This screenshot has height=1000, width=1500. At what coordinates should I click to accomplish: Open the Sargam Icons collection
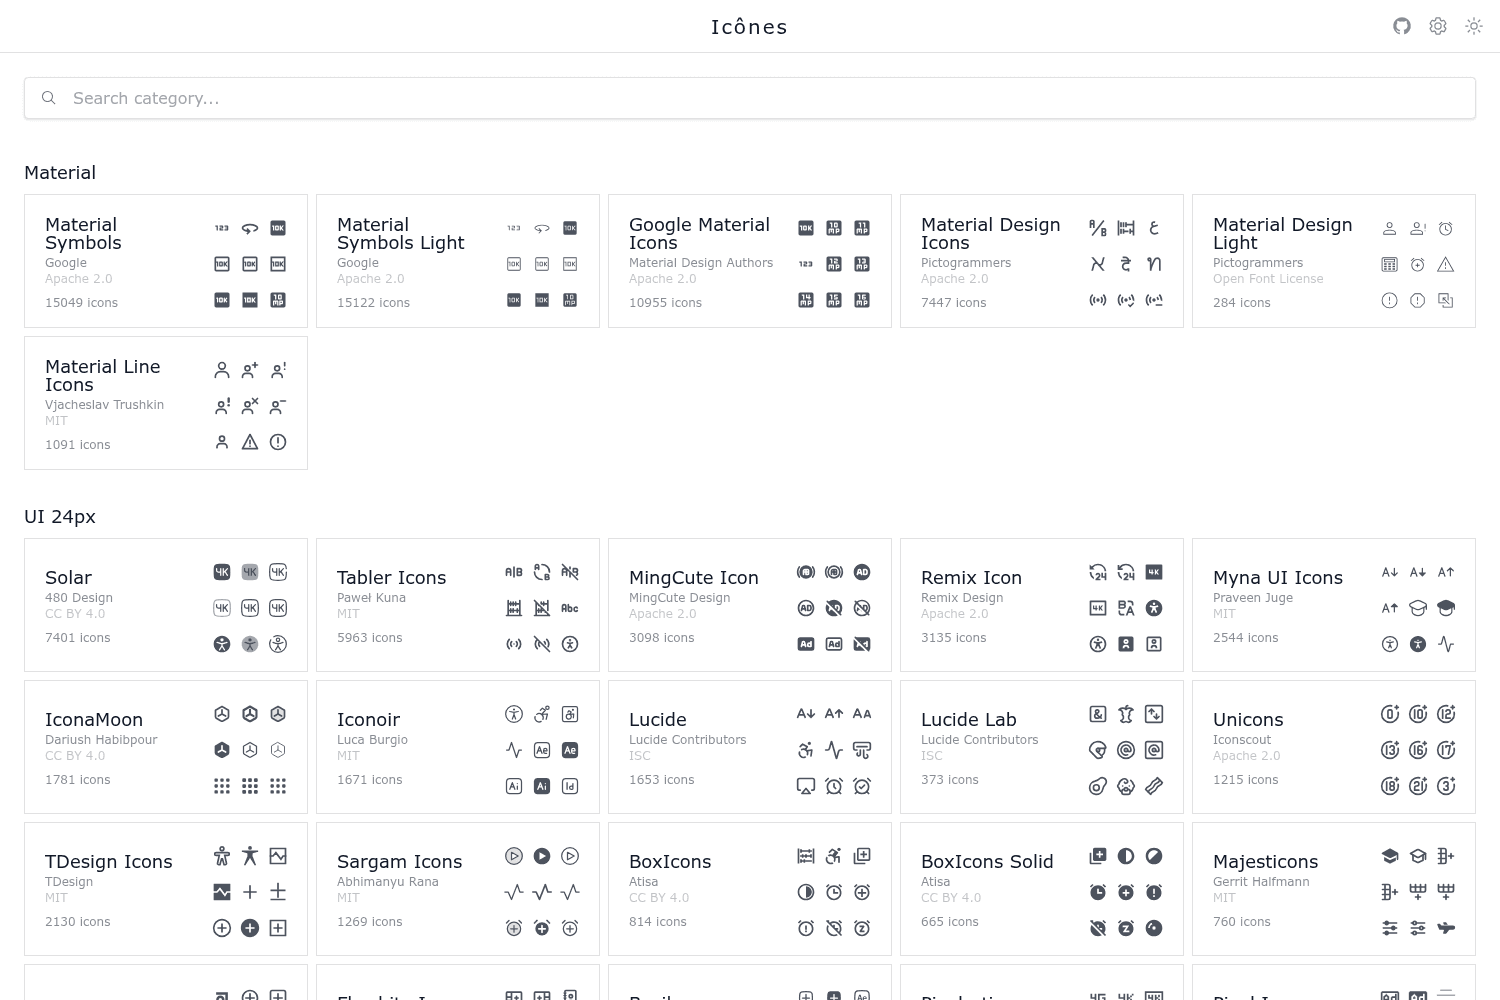pos(458,889)
